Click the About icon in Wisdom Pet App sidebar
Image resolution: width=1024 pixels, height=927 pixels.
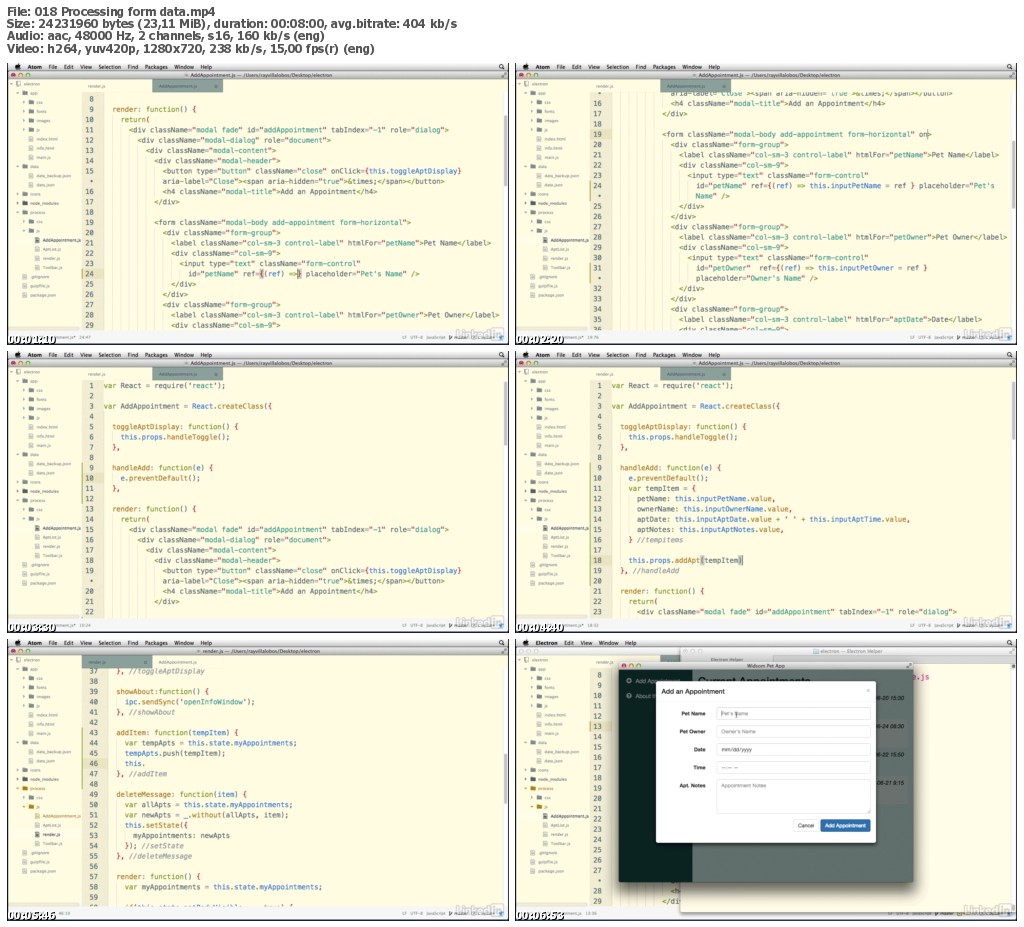629,695
